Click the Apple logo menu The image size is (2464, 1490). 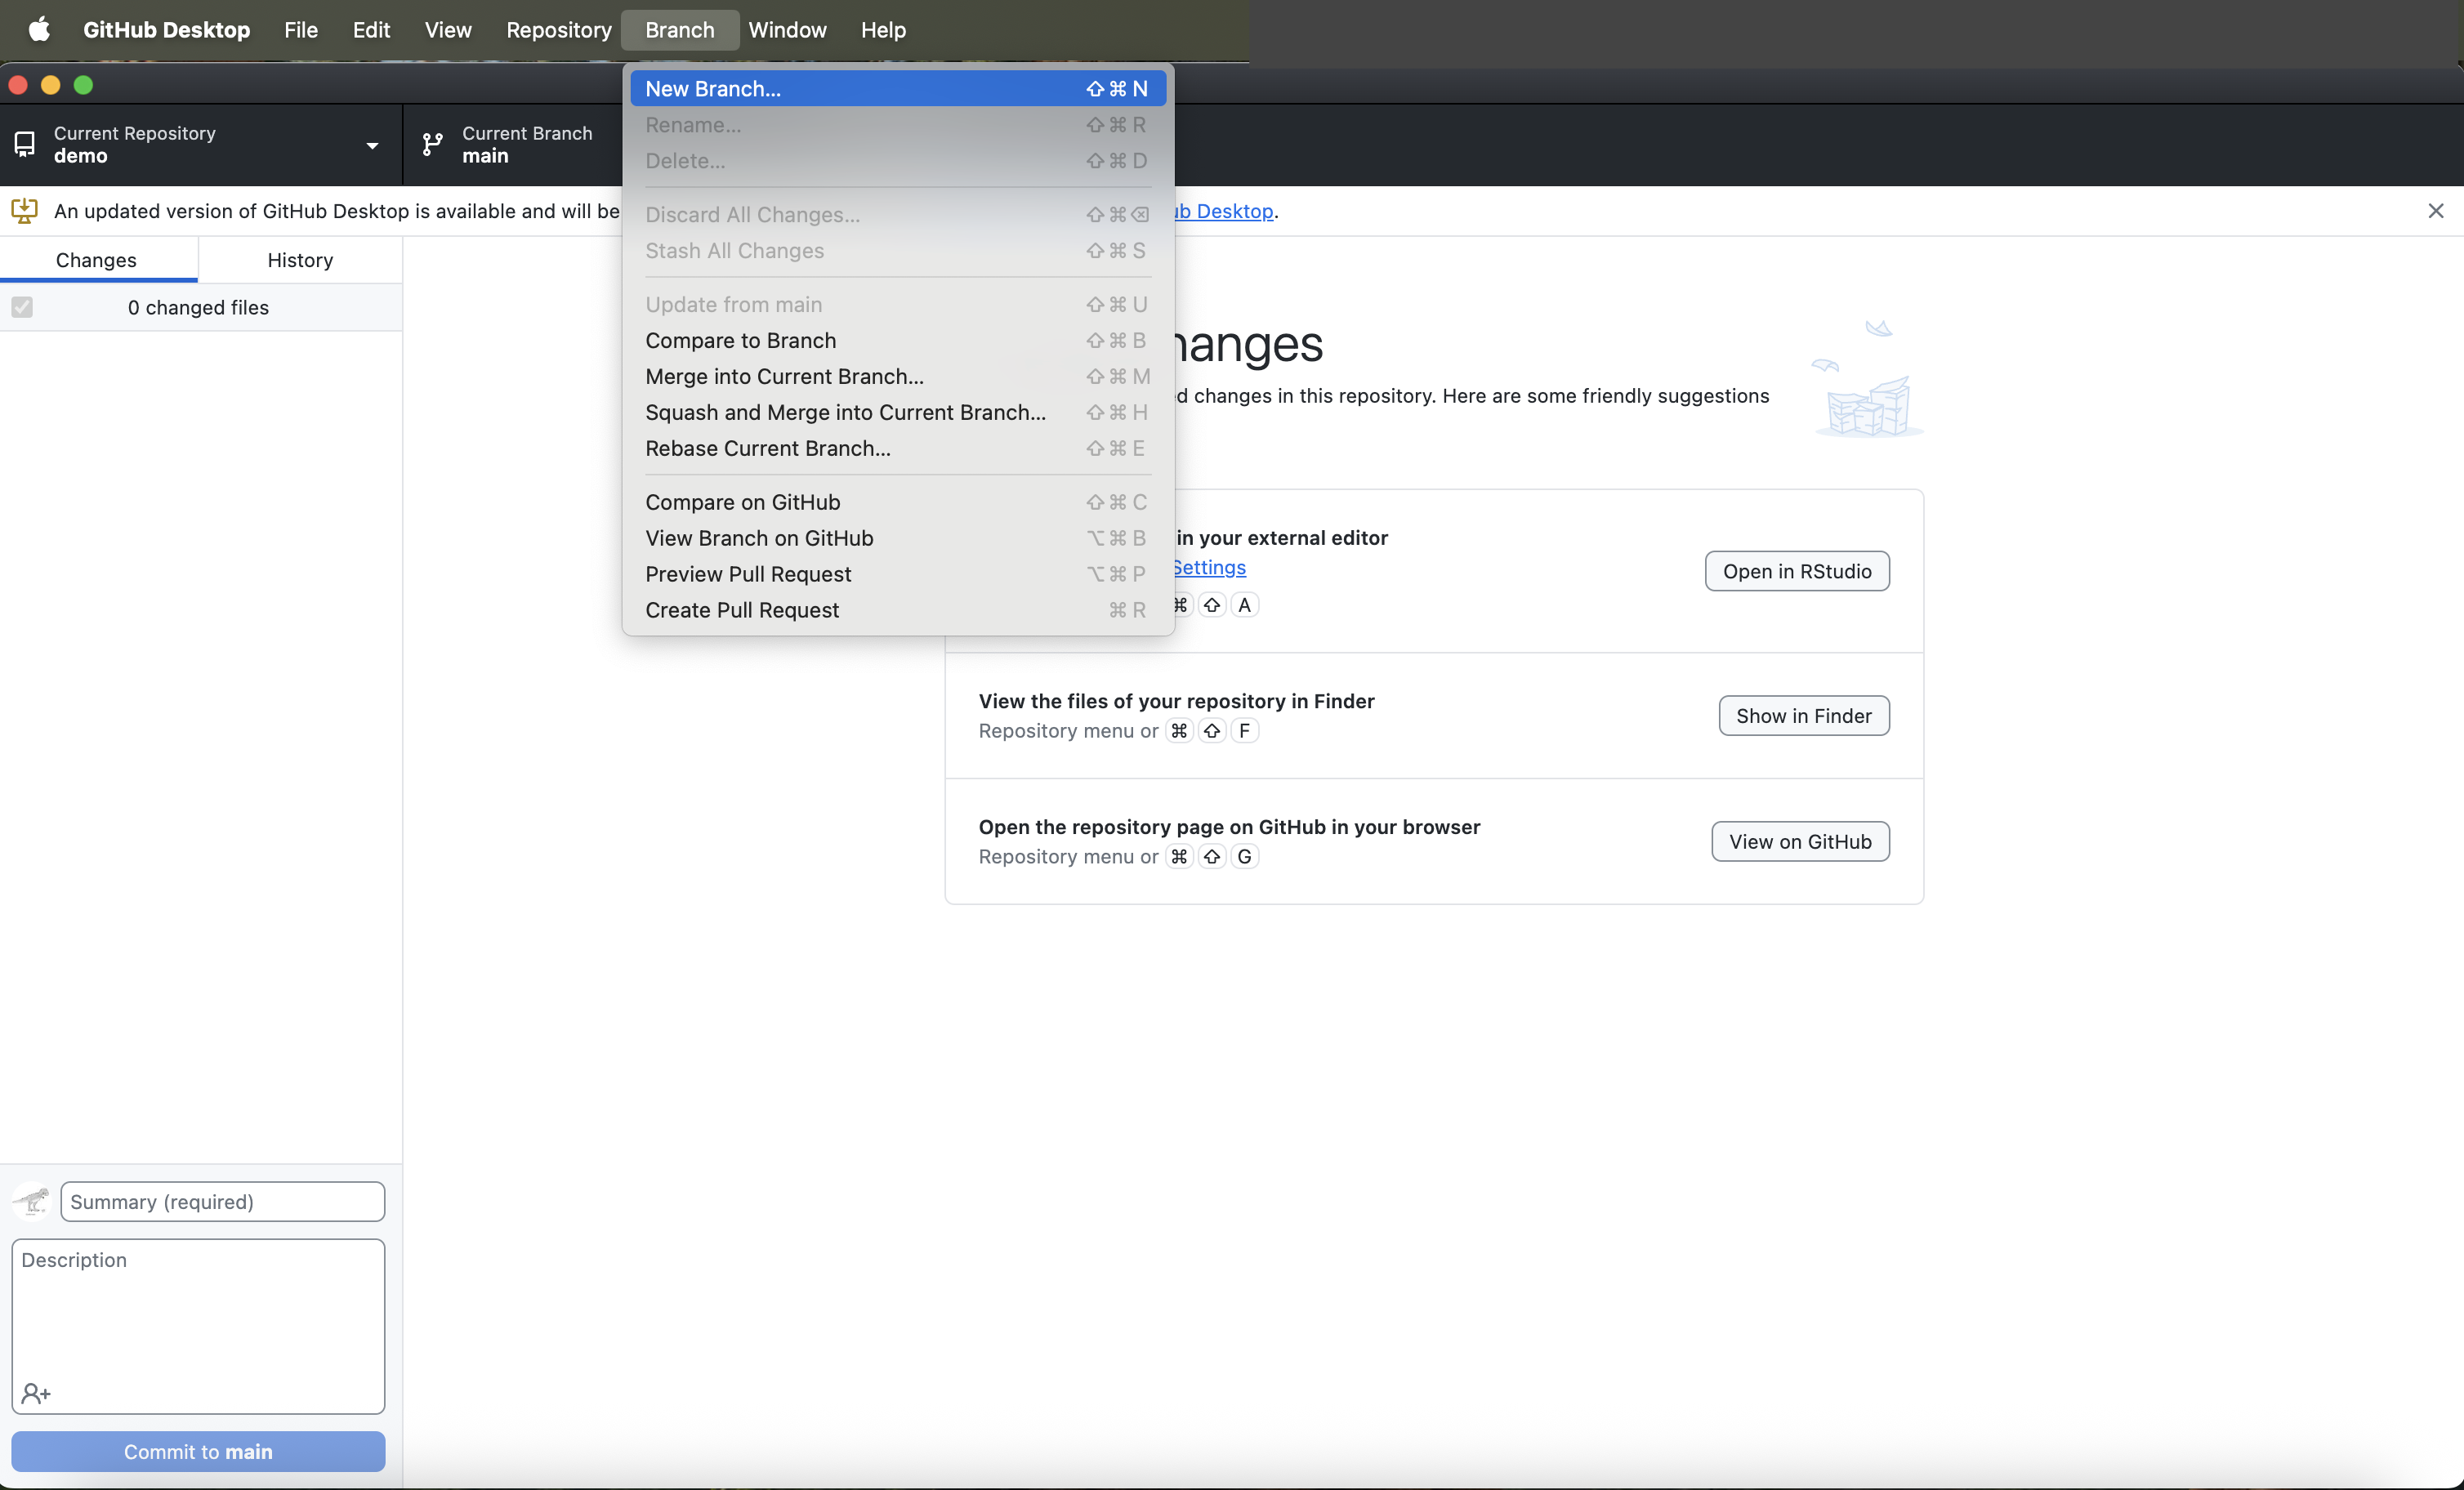pyautogui.click(x=39, y=29)
